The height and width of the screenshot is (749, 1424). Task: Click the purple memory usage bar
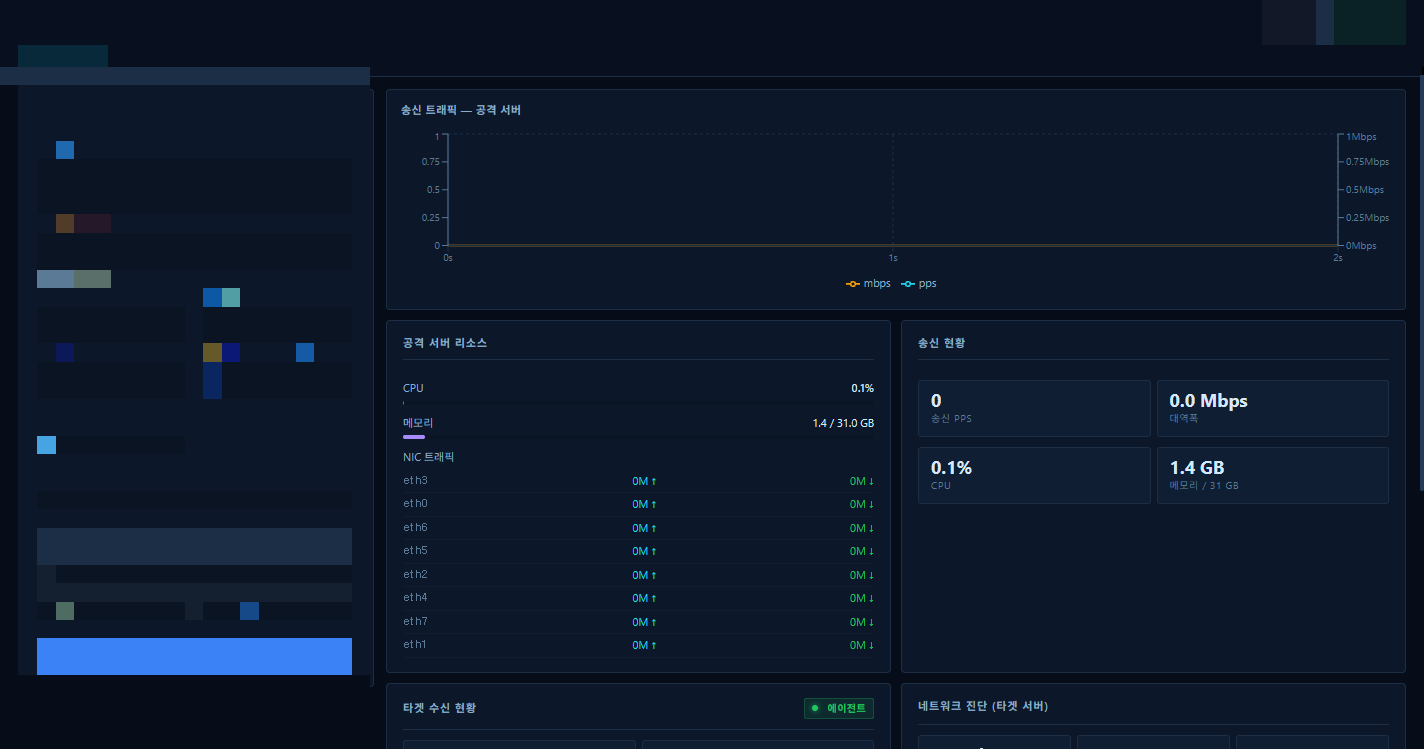[414, 437]
